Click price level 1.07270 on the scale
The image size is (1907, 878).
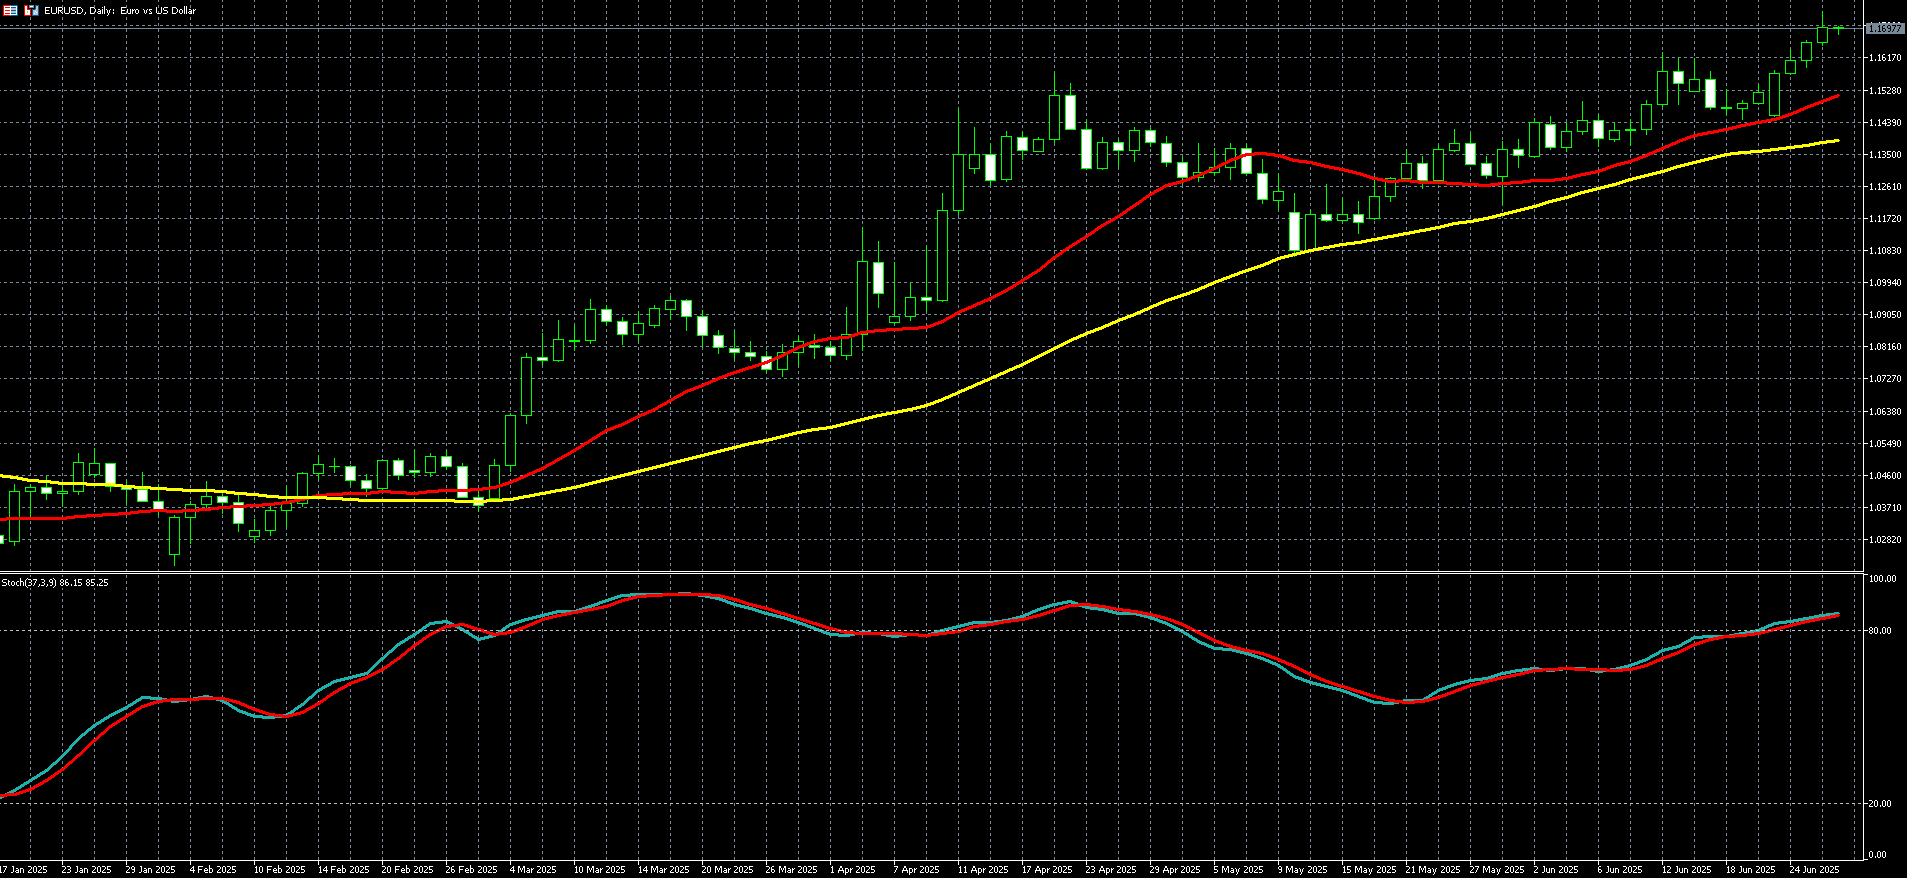tap(1885, 379)
